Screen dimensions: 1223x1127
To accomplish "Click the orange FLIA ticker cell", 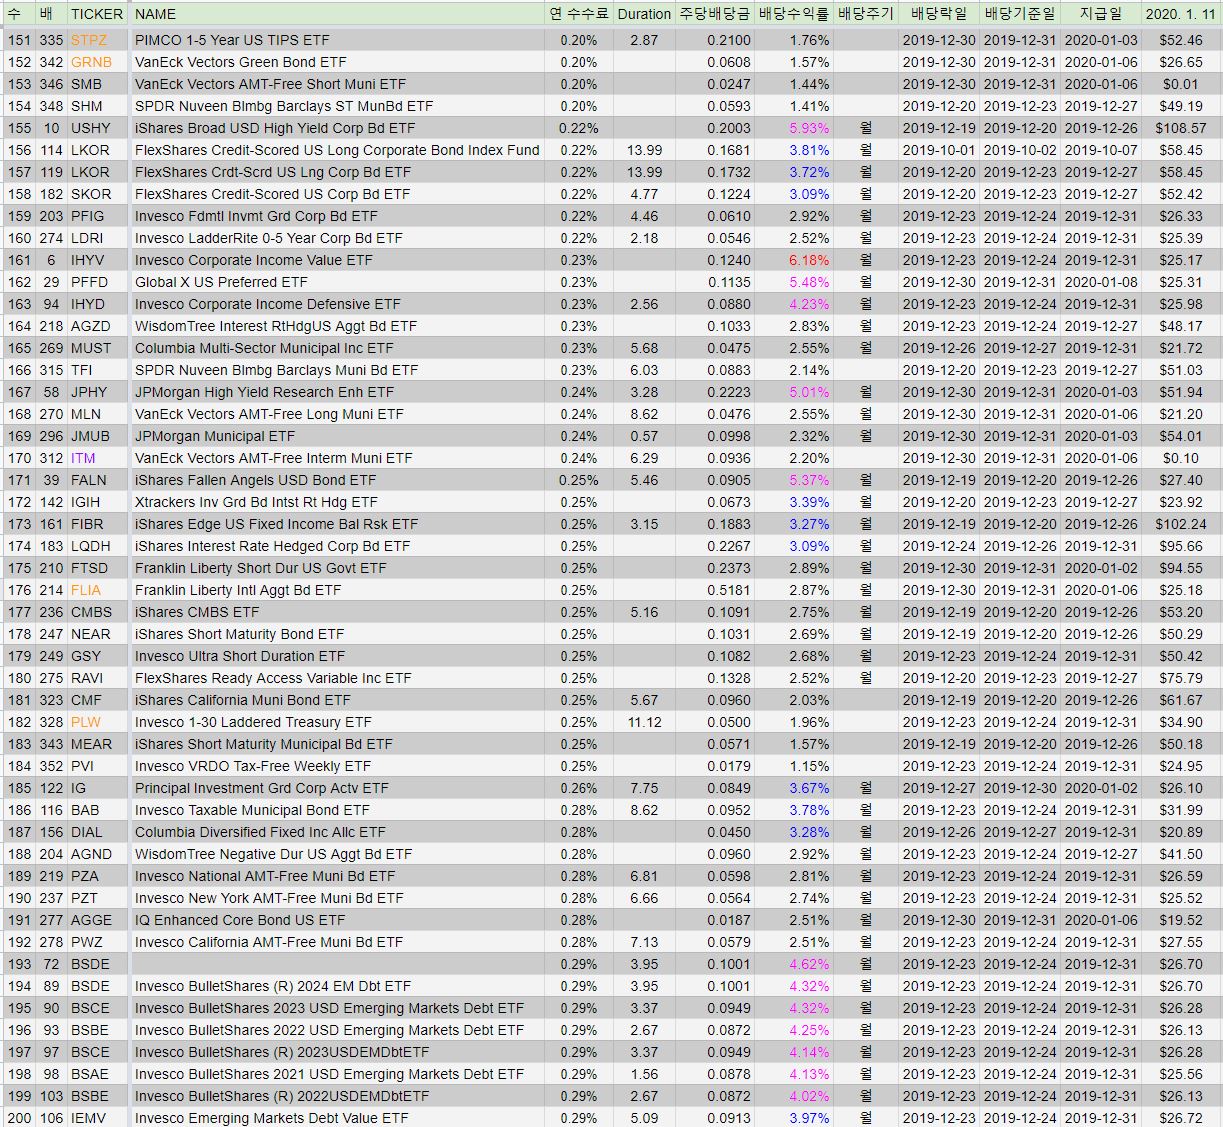I will pyautogui.click(x=97, y=590).
